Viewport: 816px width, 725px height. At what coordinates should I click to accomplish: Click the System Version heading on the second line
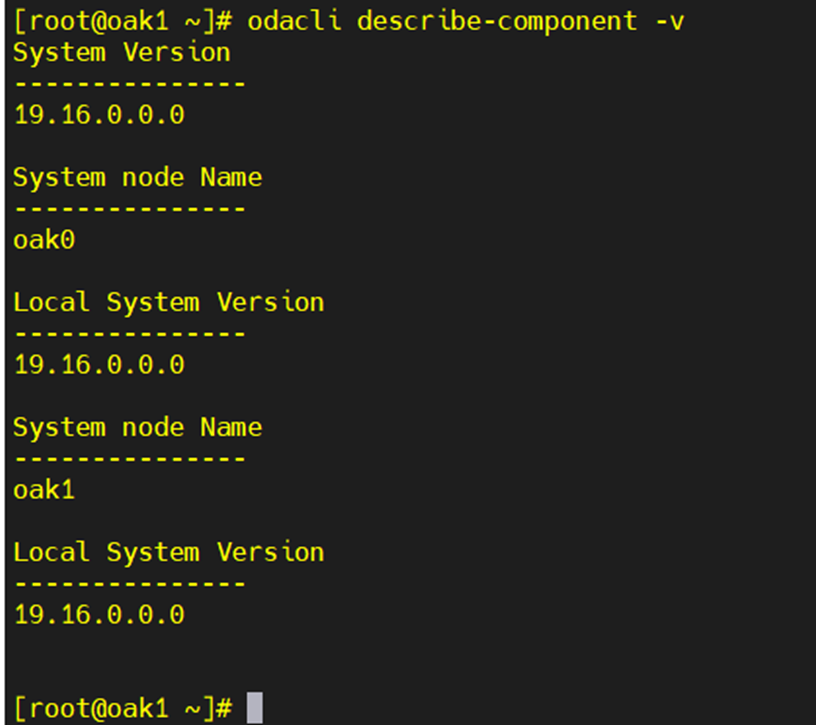coord(121,52)
